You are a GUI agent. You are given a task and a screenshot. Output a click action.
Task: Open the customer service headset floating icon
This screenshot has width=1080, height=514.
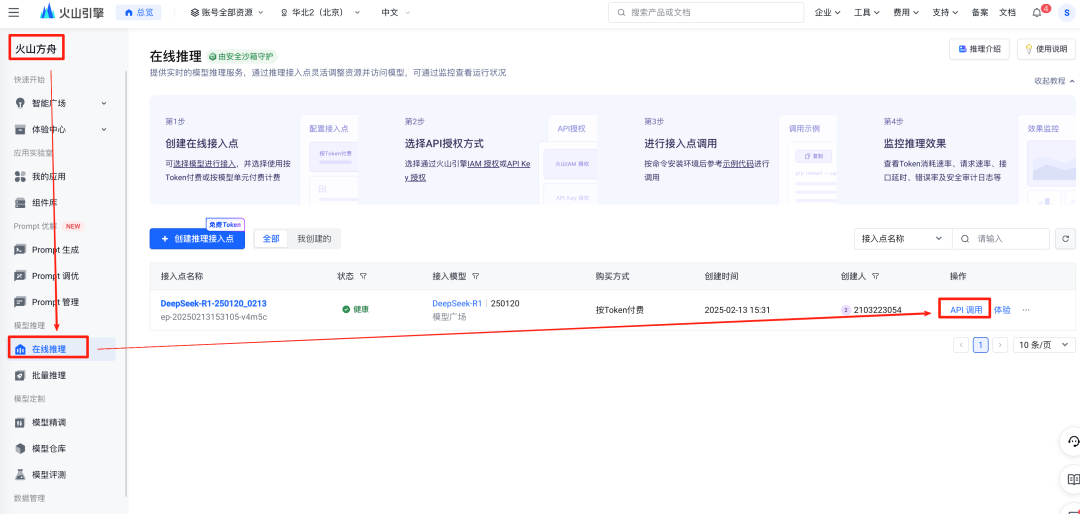click(1072, 442)
